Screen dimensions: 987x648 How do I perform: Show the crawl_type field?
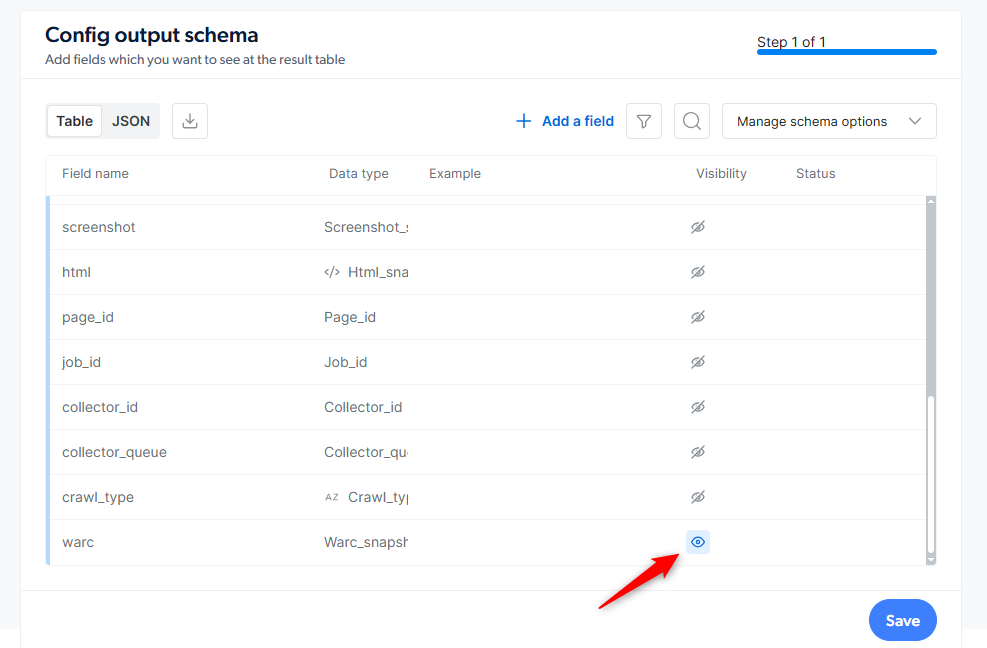(x=697, y=497)
